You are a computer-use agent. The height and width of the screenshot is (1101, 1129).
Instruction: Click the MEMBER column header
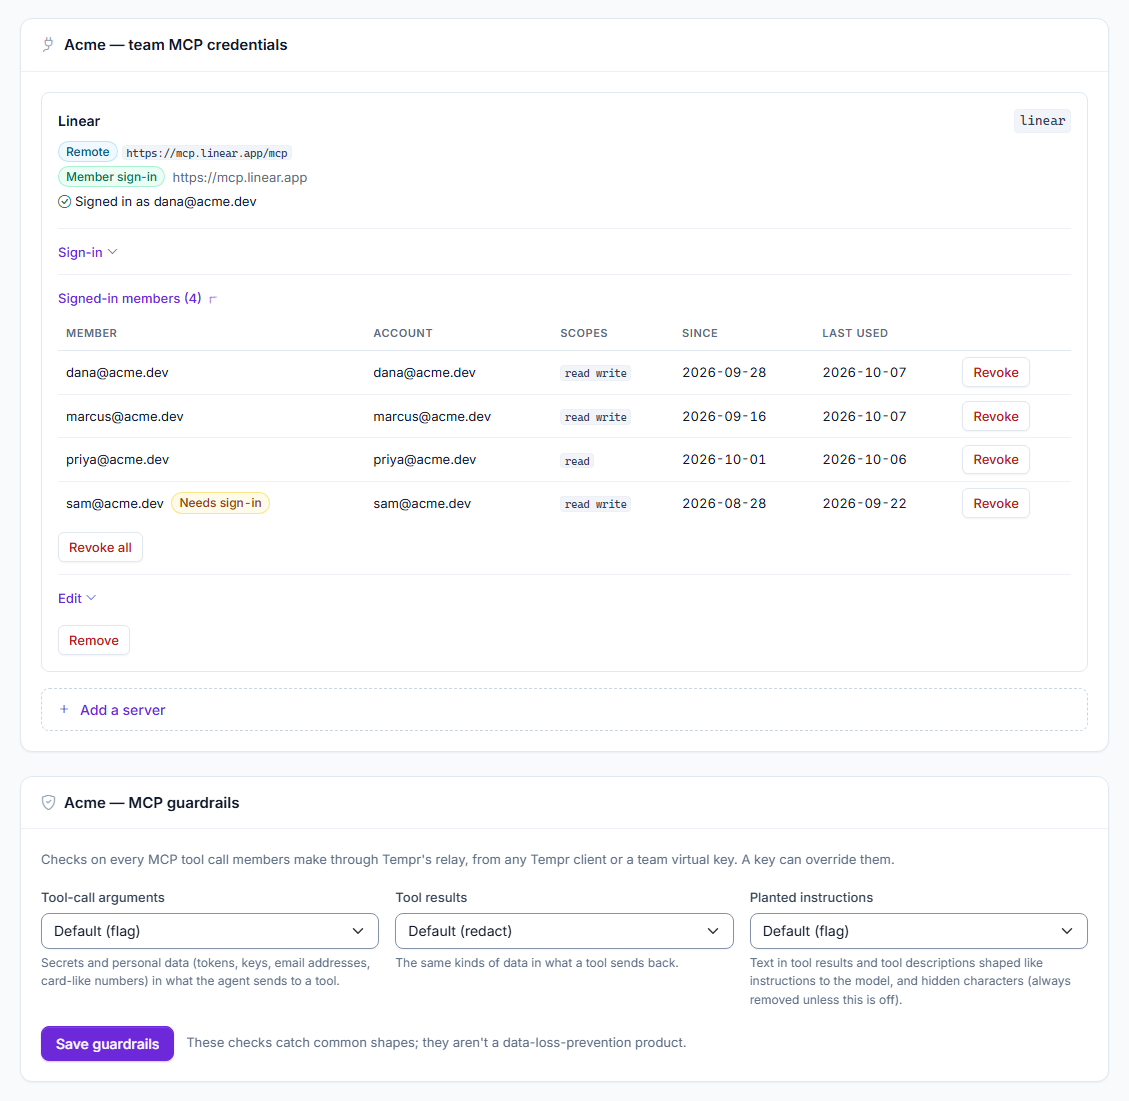91,333
